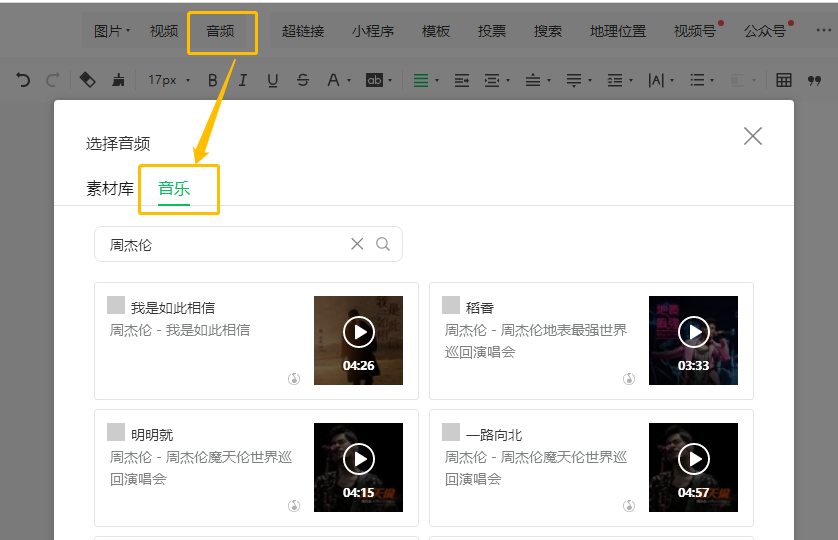838x540 pixels.
Task: Clear the search field text
Action: pyautogui.click(x=357, y=244)
